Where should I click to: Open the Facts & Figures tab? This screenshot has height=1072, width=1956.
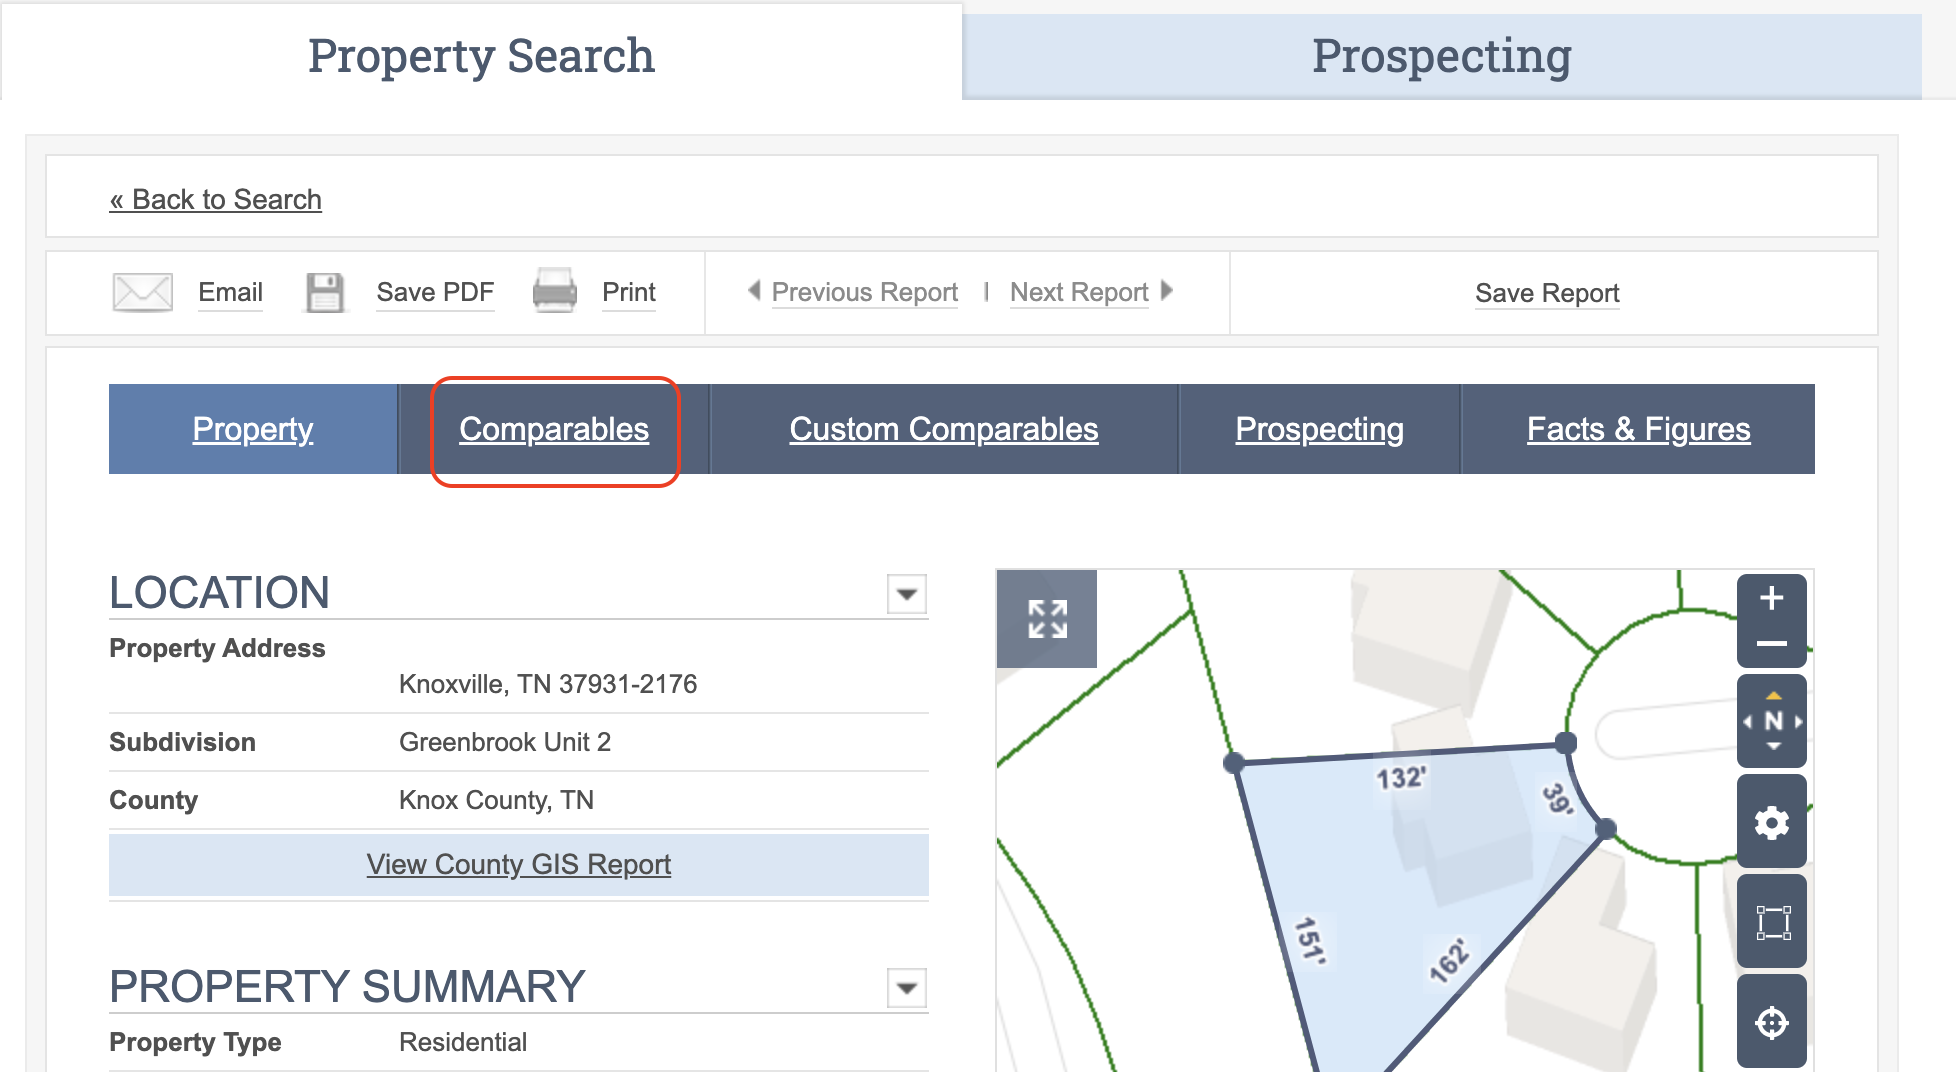[x=1638, y=429]
